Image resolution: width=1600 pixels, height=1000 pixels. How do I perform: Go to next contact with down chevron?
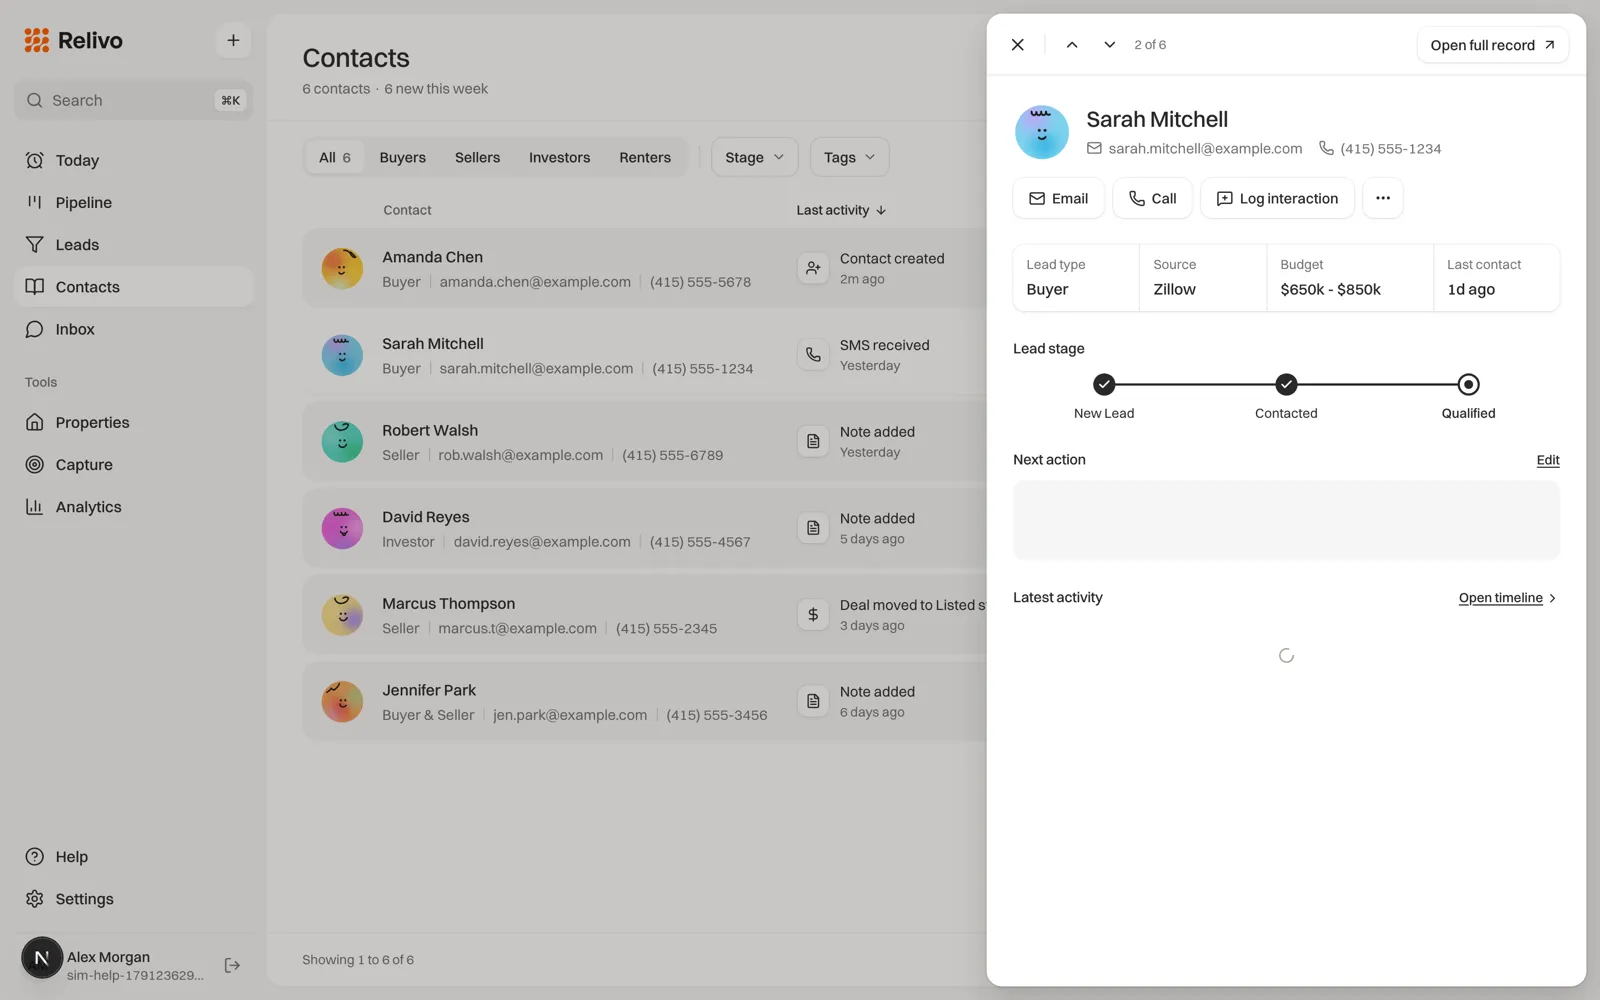[1110, 45]
